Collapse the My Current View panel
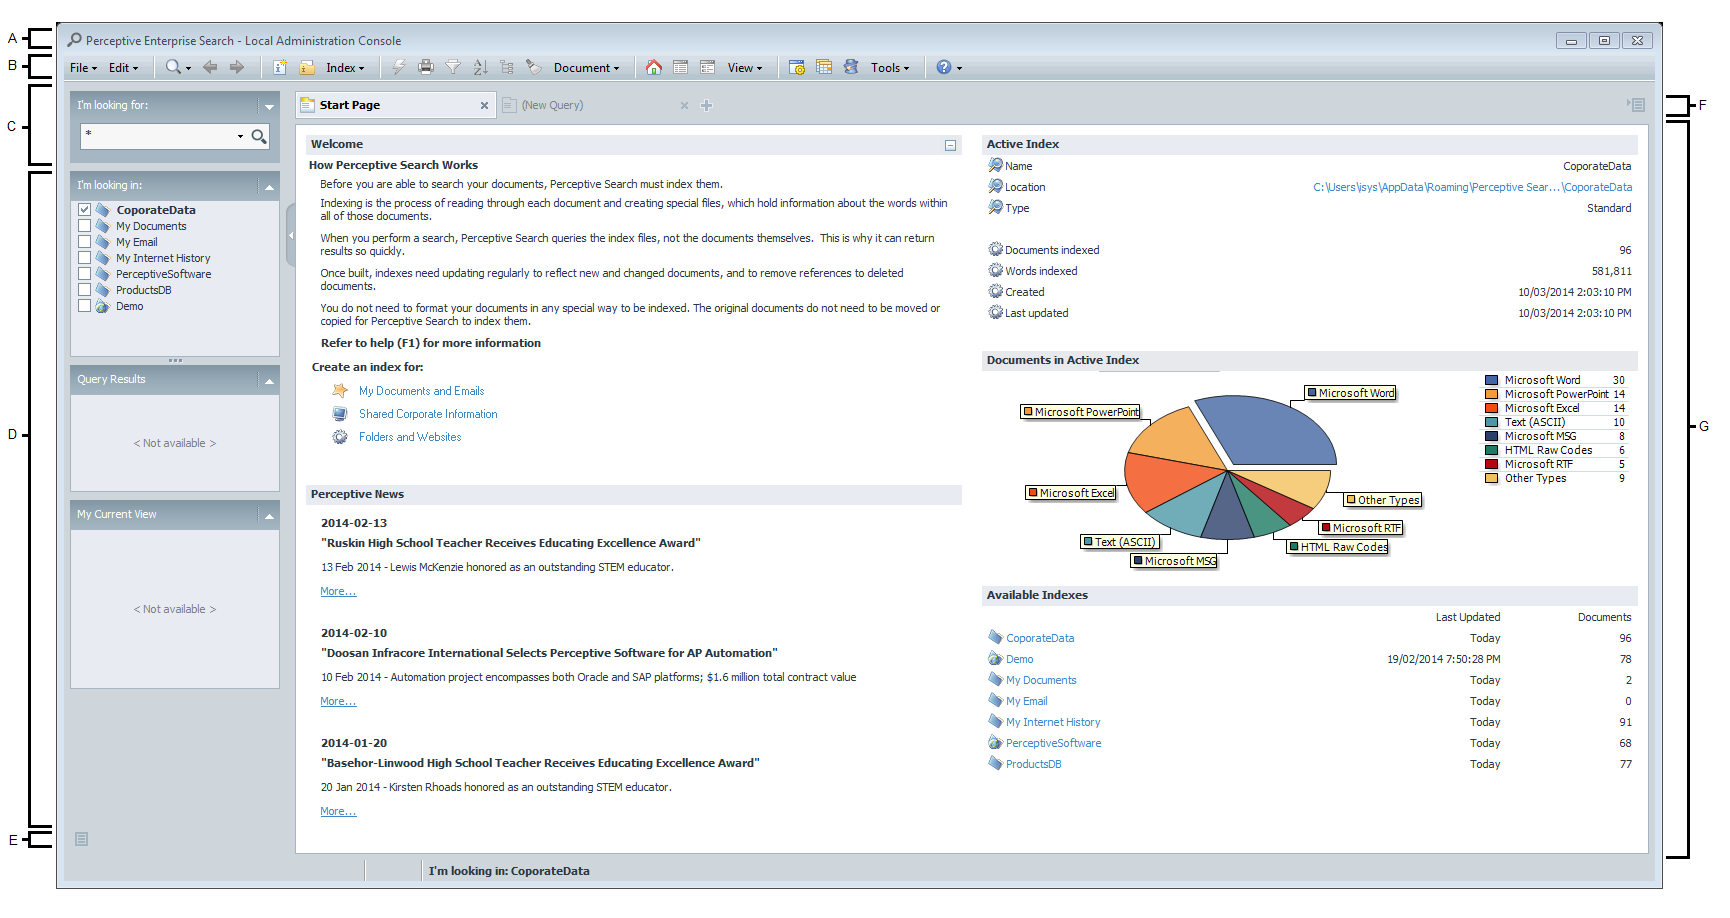 [269, 515]
